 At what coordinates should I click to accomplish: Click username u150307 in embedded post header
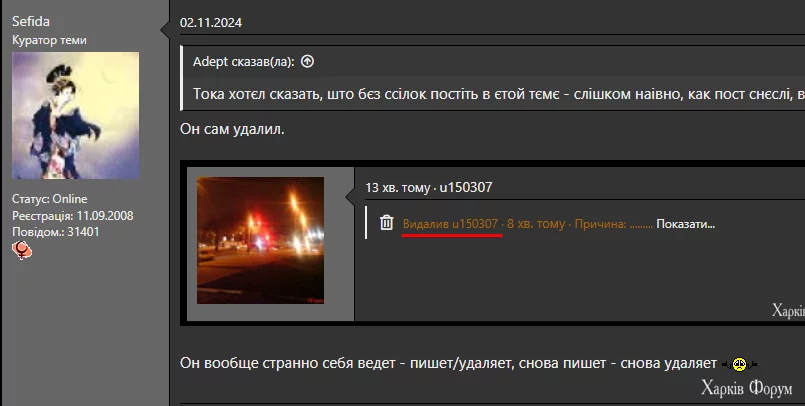466,187
